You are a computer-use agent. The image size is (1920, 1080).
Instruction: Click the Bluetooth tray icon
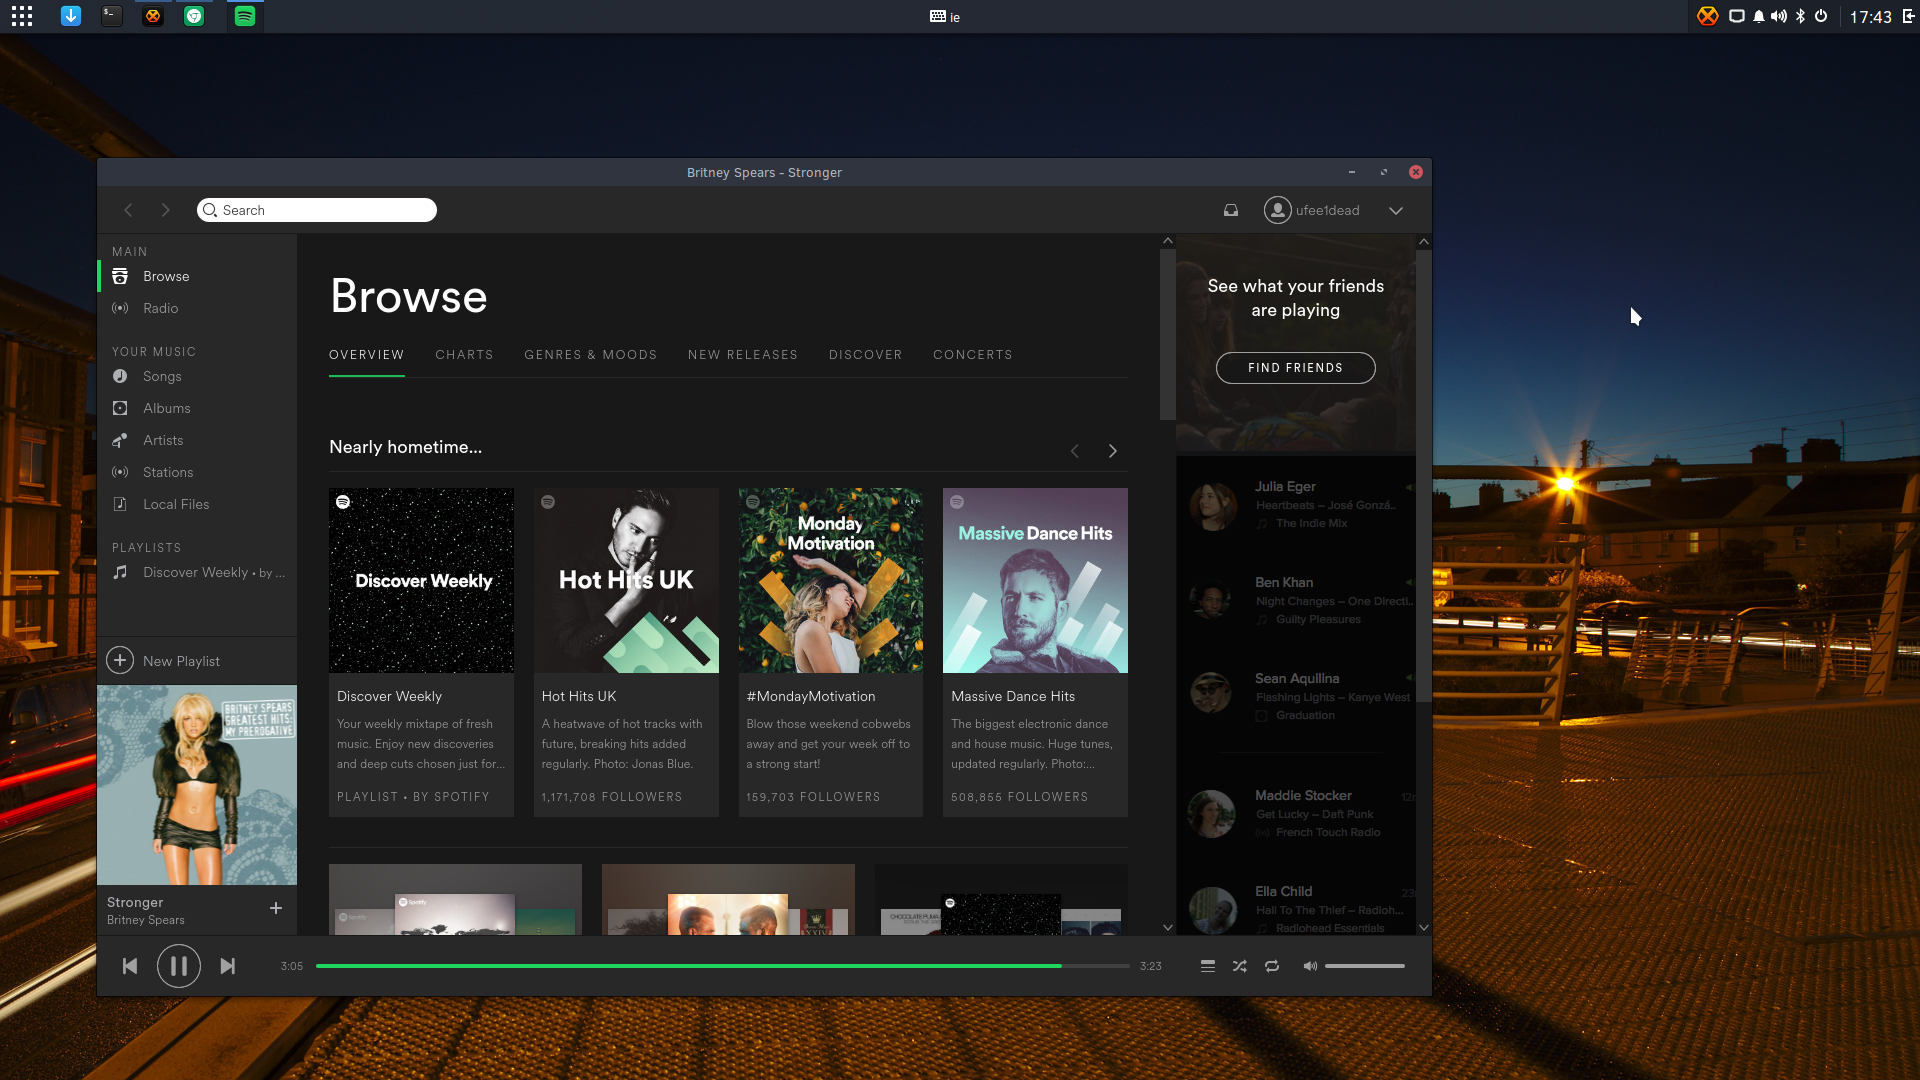click(x=1801, y=16)
